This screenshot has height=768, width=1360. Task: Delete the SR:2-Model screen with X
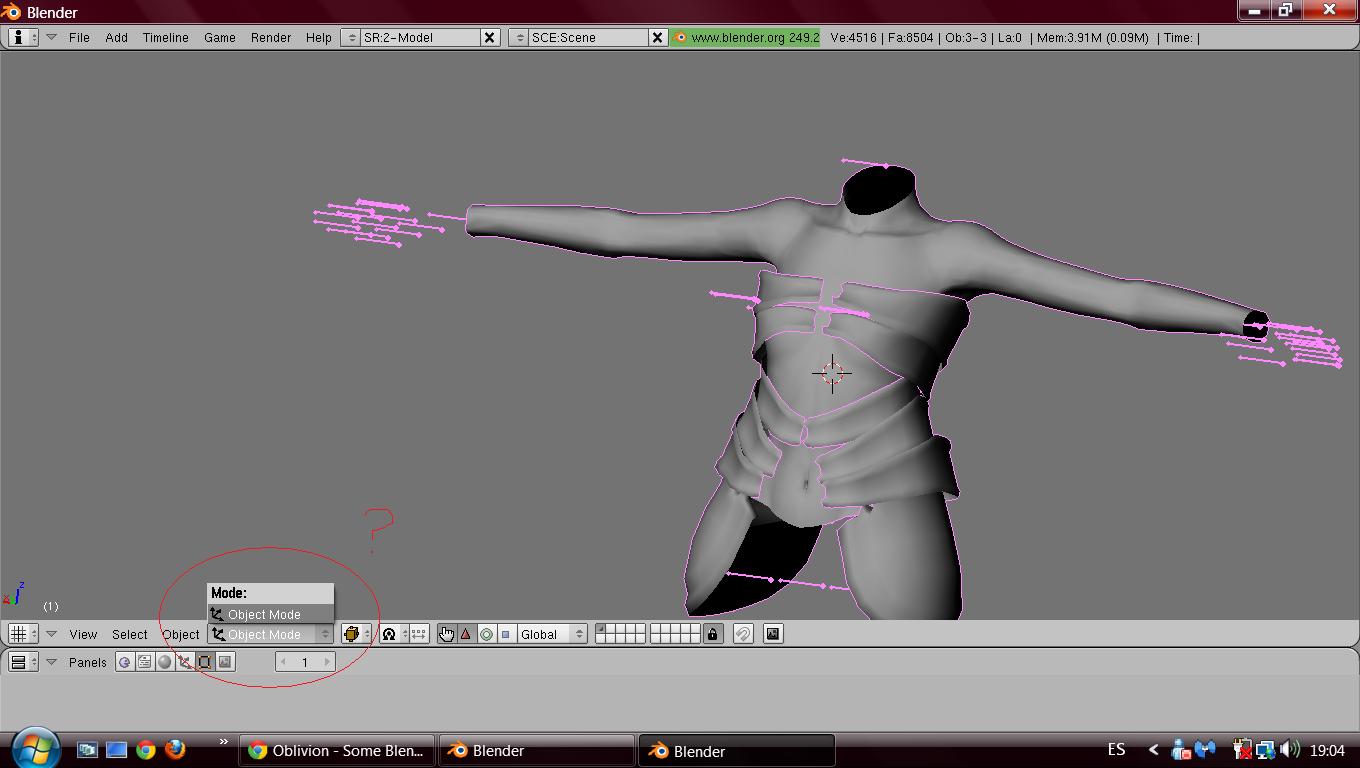click(489, 37)
